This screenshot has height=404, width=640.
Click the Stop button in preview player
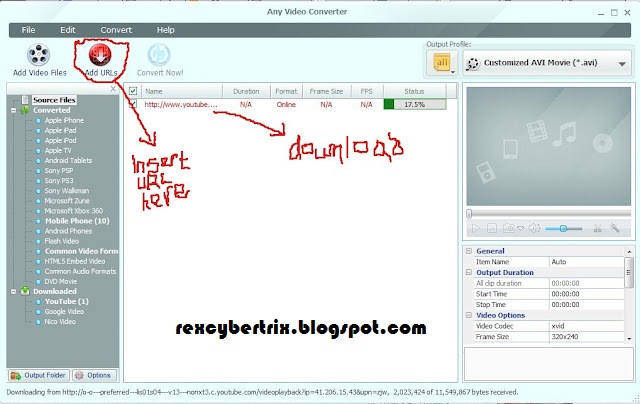[492, 229]
